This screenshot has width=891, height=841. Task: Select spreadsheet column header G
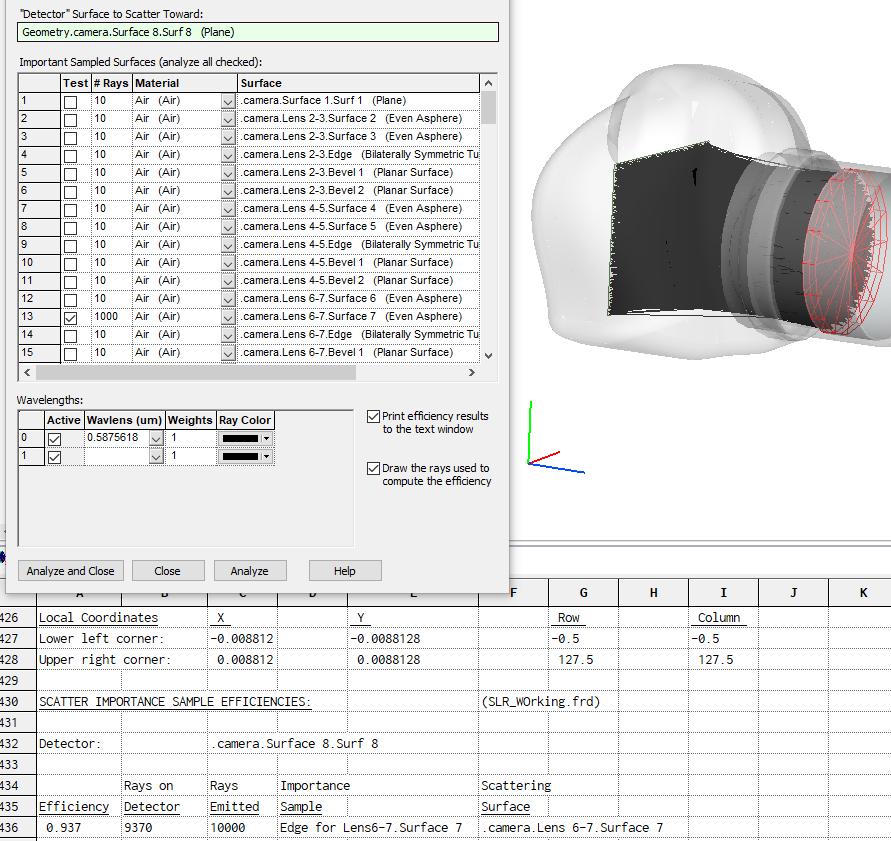pyautogui.click(x=583, y=593)
